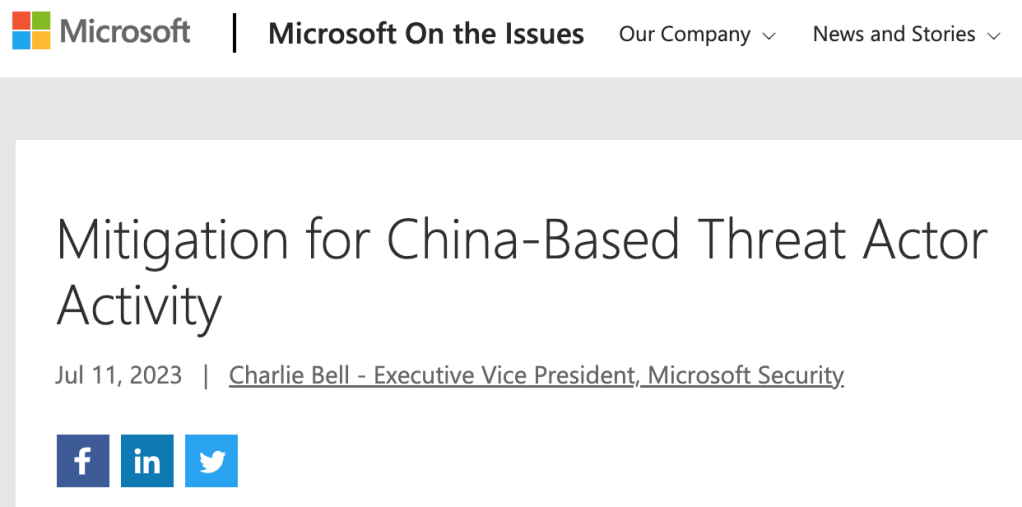Click the gray banner below the header
1022x507 pixels.
(511, 108)
